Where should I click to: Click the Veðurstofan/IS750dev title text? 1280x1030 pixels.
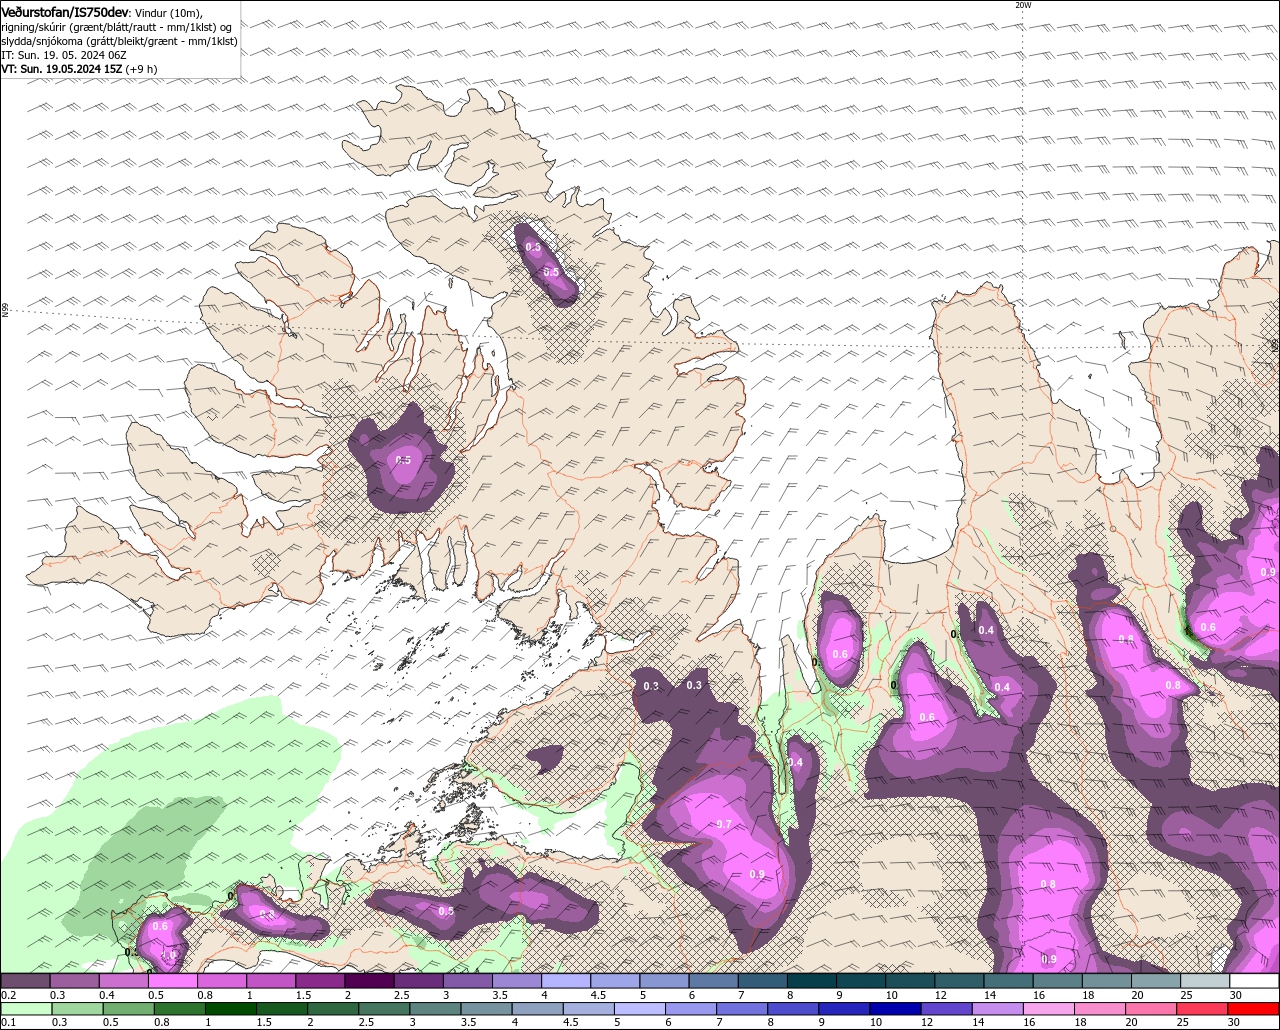point(65,12)
